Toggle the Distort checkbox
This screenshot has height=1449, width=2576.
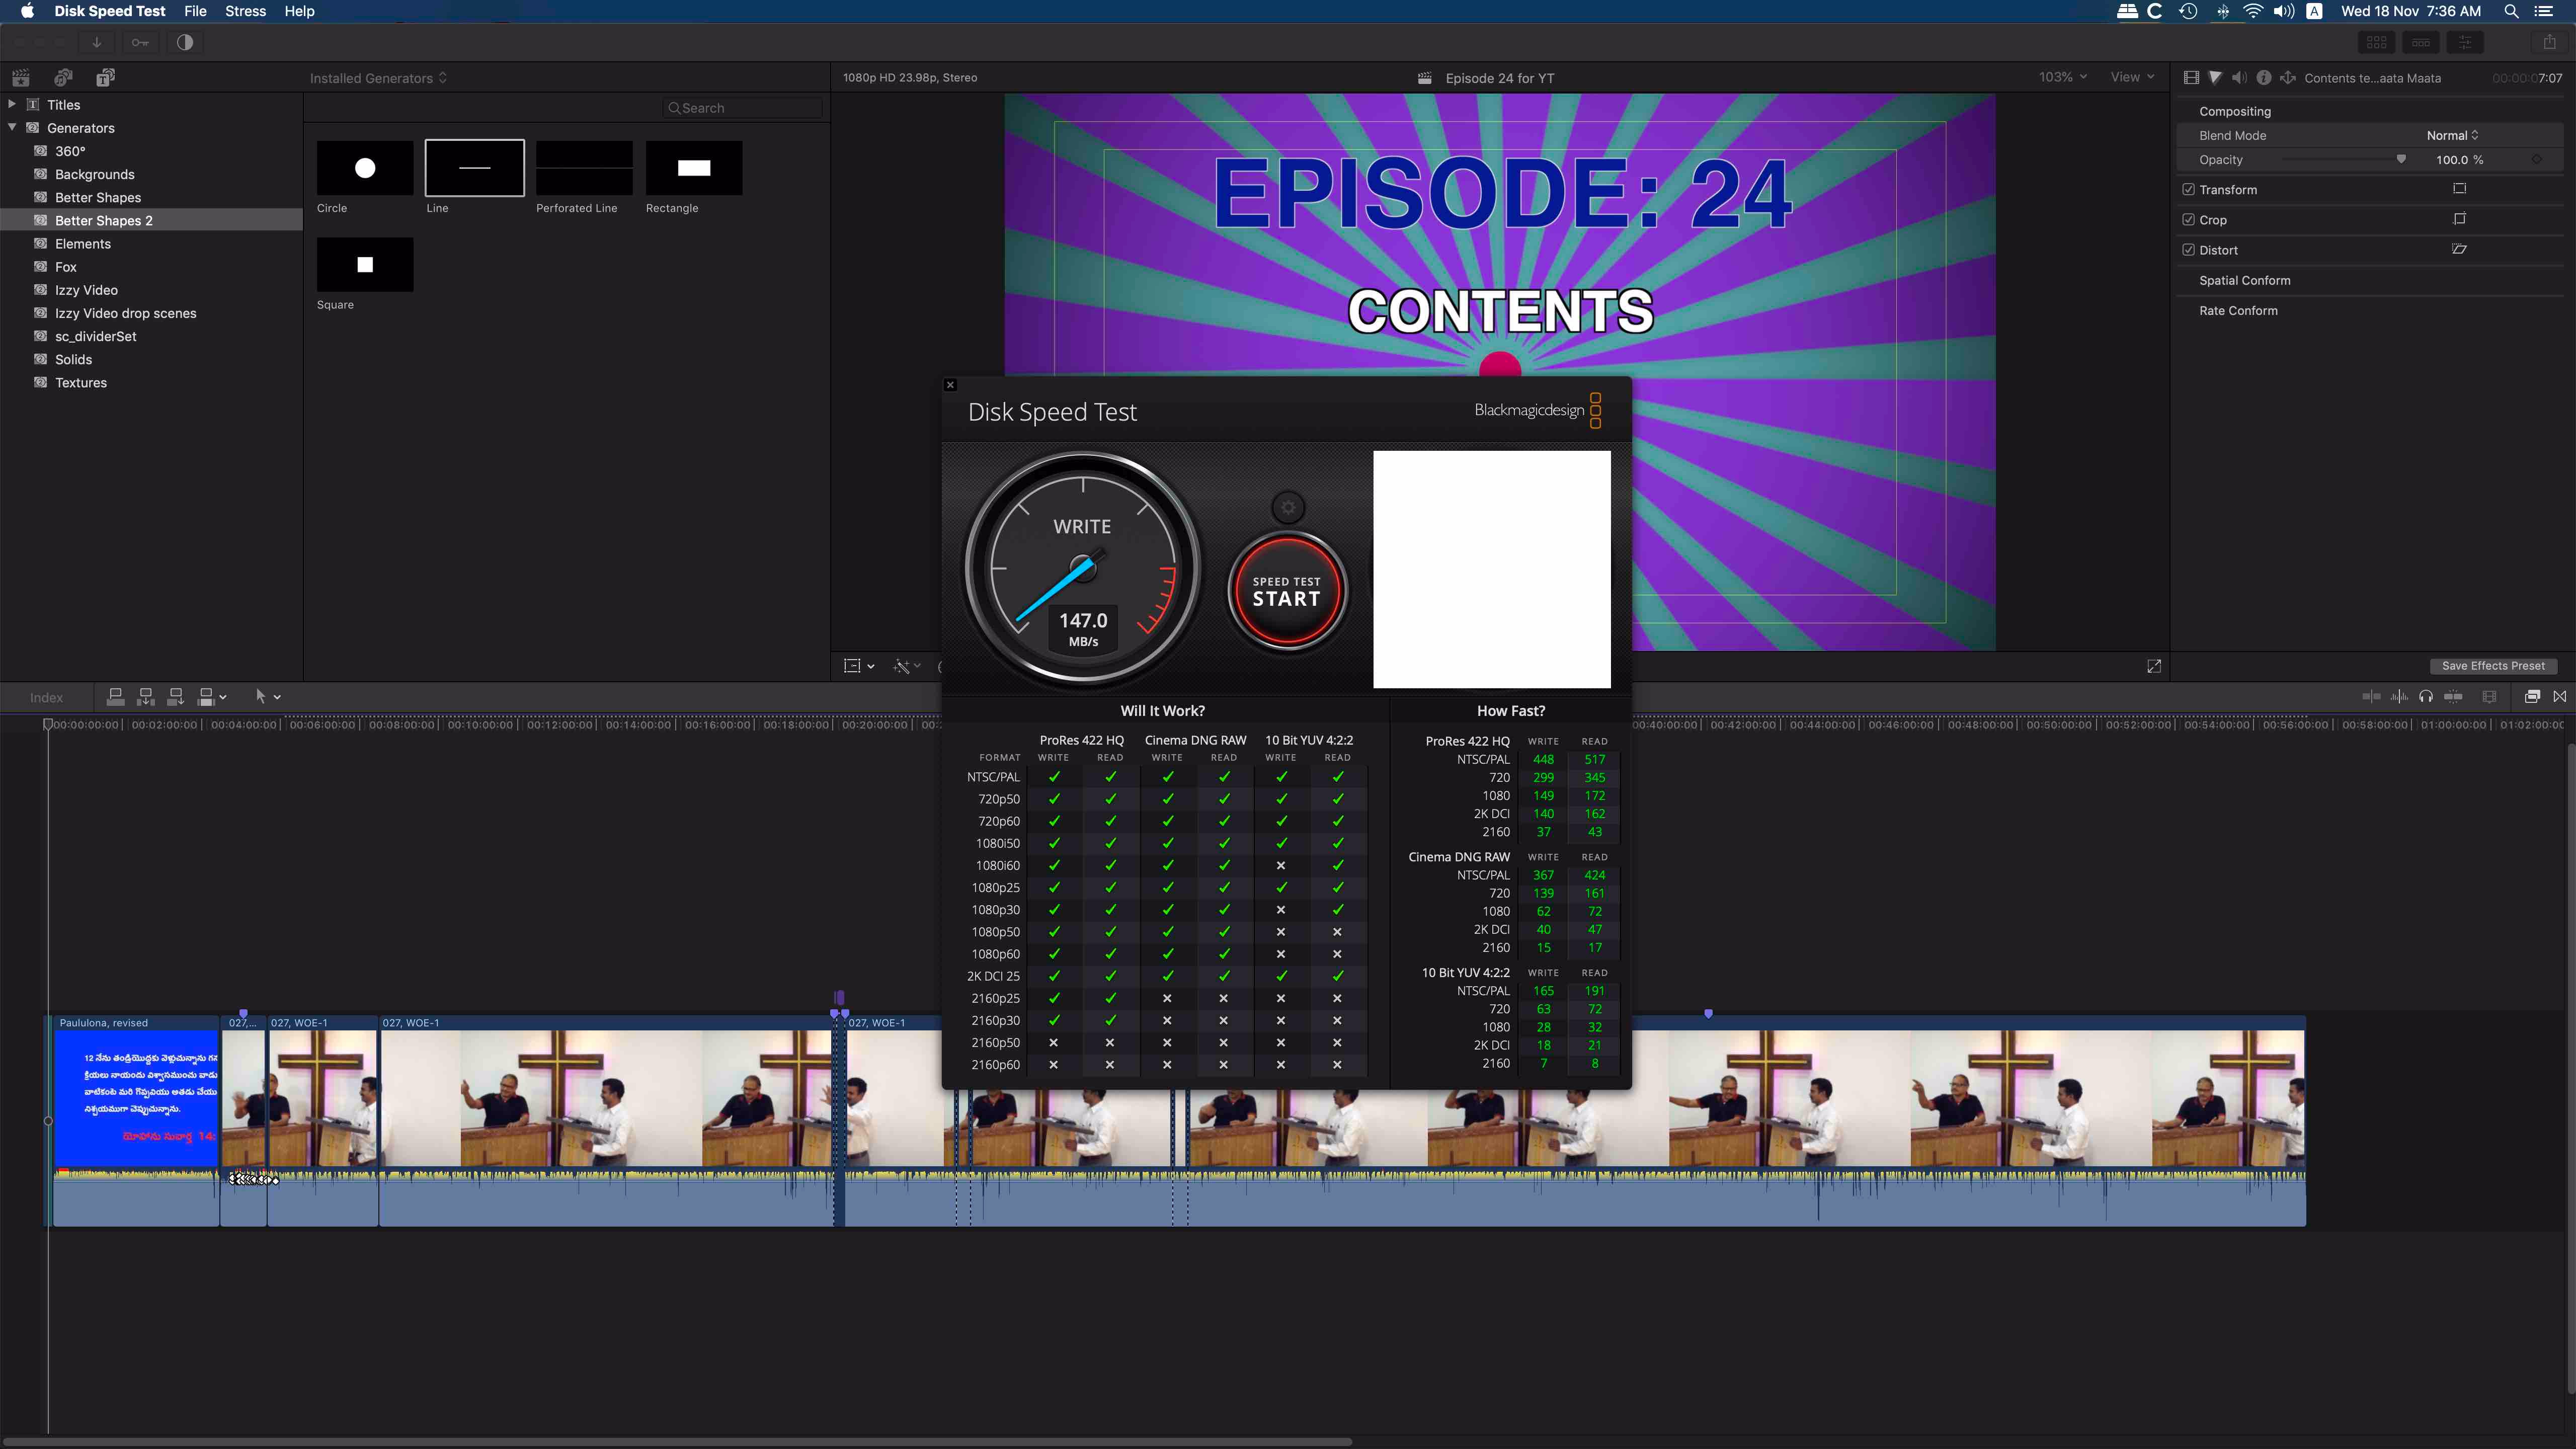(x=2188, y=250)
